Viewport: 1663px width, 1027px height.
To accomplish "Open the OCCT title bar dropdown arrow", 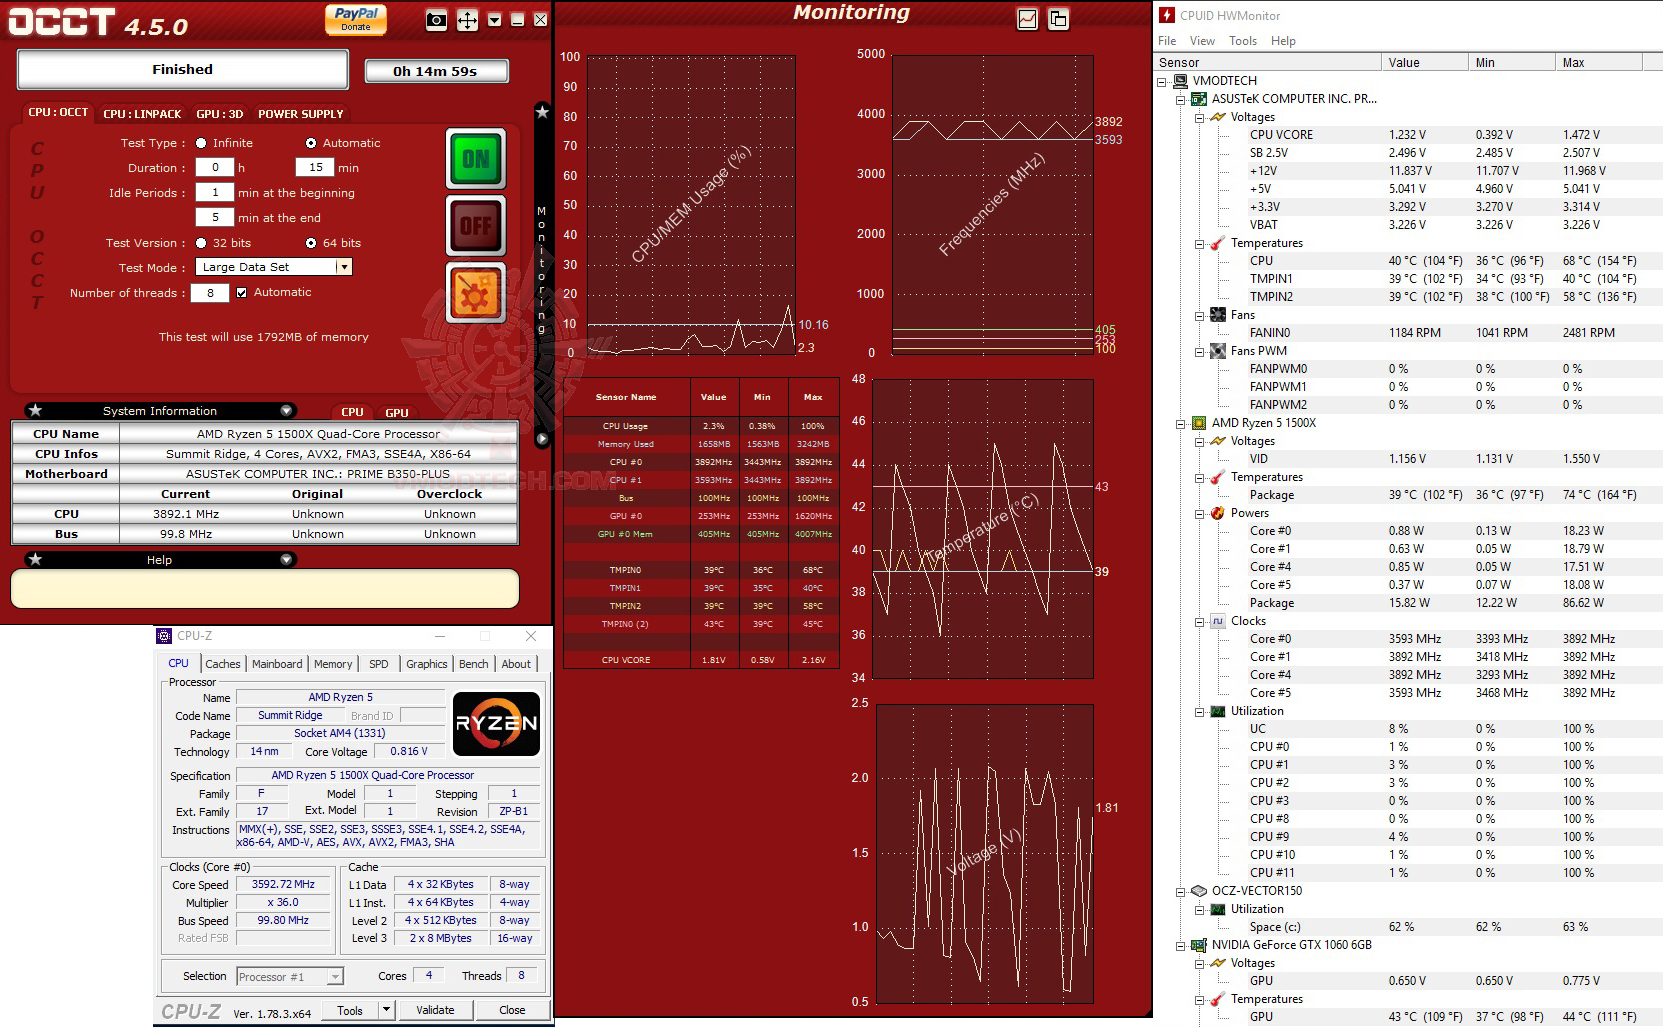I will (494, 20).
